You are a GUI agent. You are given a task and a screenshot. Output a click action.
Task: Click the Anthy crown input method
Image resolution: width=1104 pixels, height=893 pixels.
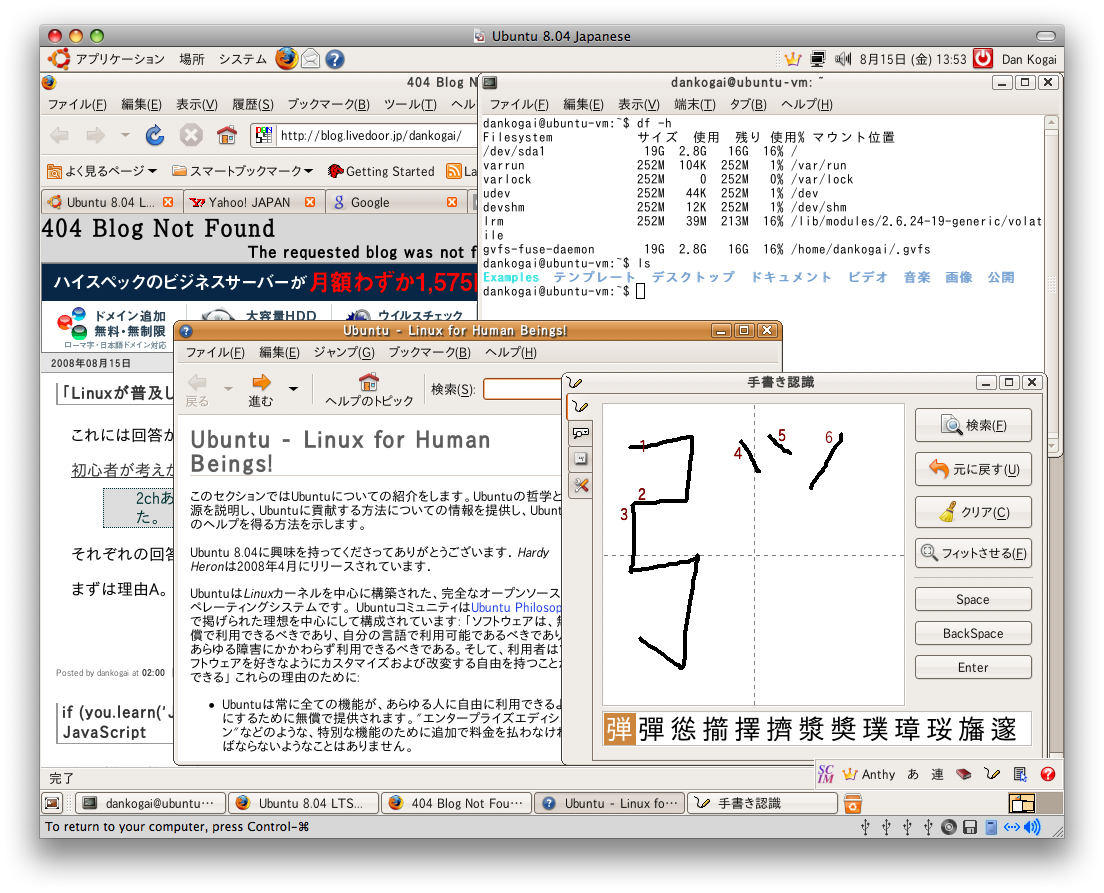tap(869, 774)
